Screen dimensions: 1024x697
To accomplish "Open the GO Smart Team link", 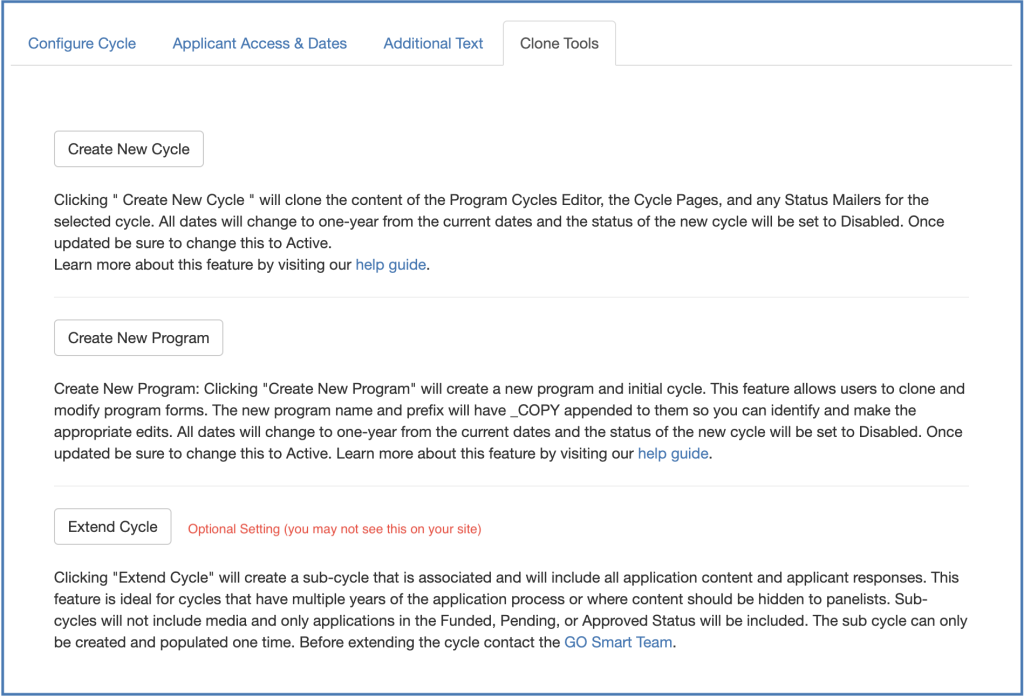I will tap(619, 643).
